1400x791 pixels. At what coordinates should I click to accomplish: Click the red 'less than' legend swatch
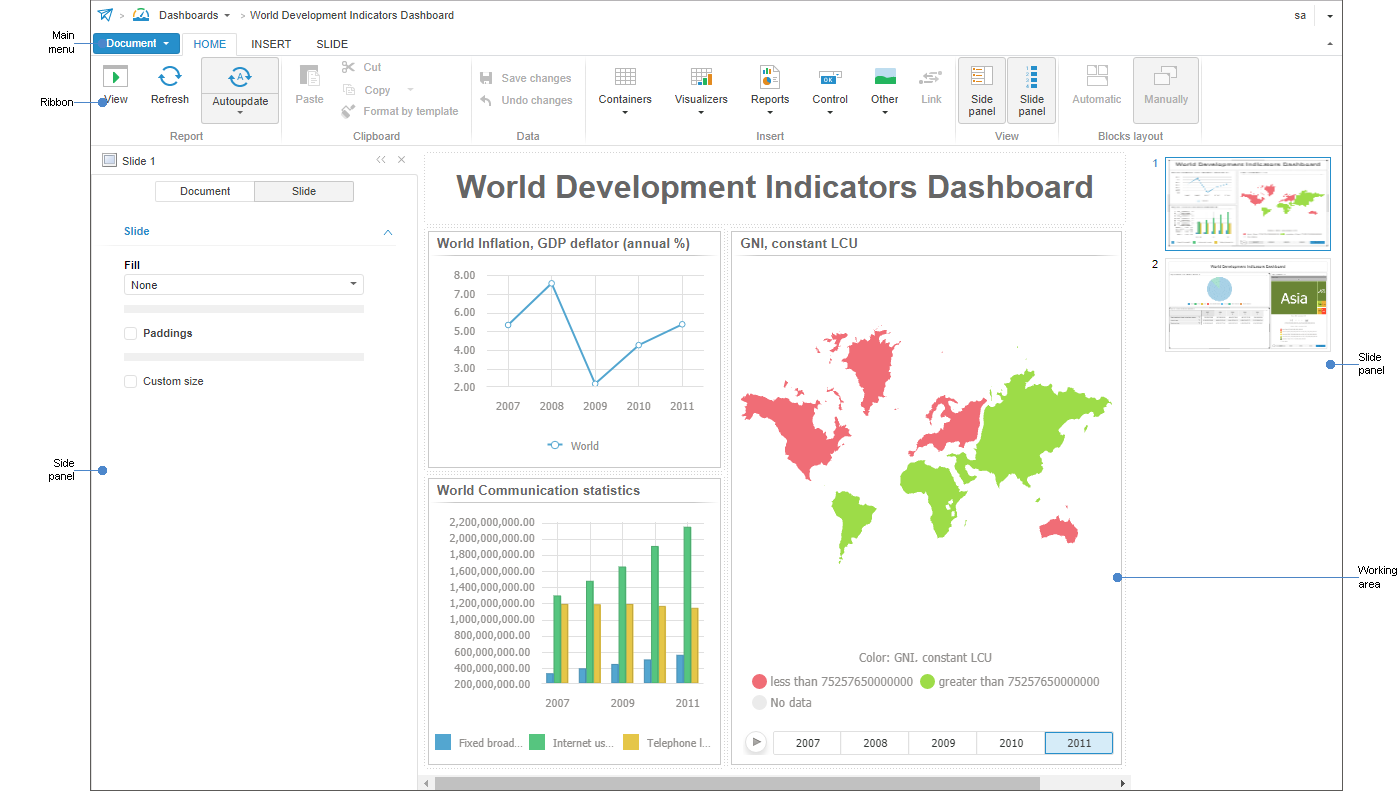click(x=759, y=681)
